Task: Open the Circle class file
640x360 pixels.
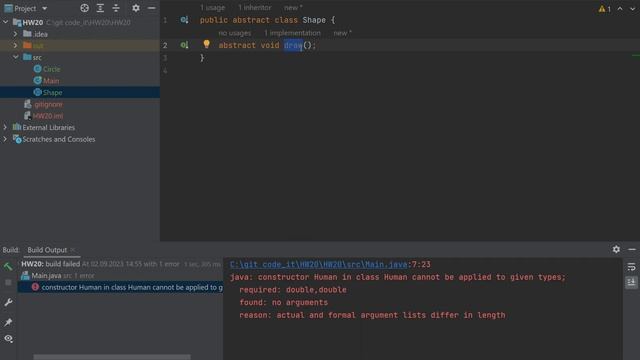Action: [51, 69]
